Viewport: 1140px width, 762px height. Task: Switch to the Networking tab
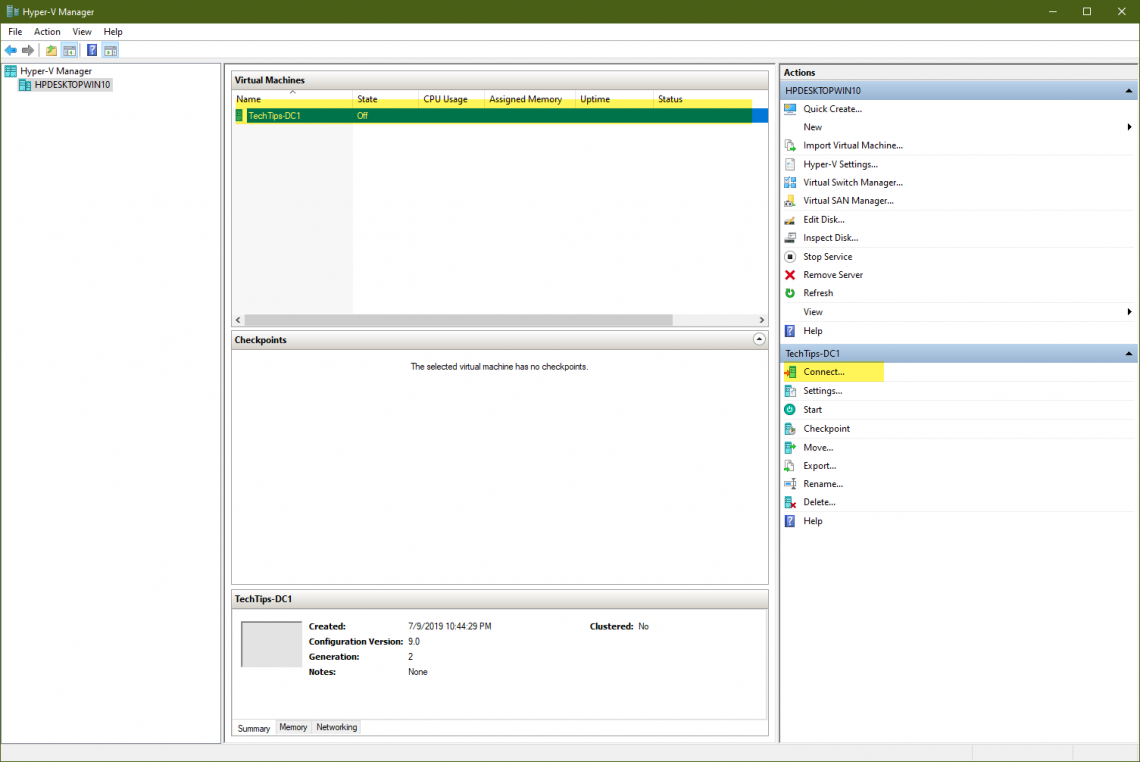336,727
